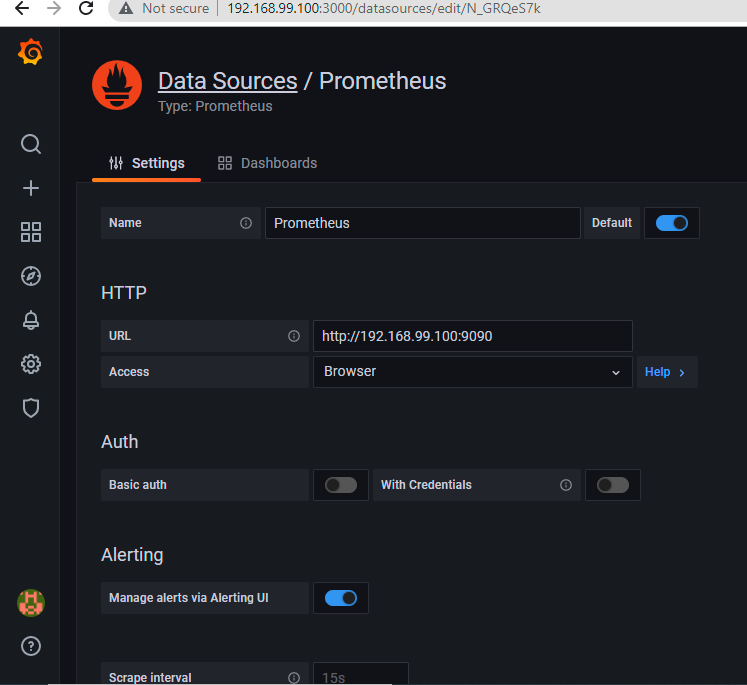This screenshot has width=747, height=685.
Task: Open the Dashboards grid icon in sidebar
Action: (x=31, y=232)
